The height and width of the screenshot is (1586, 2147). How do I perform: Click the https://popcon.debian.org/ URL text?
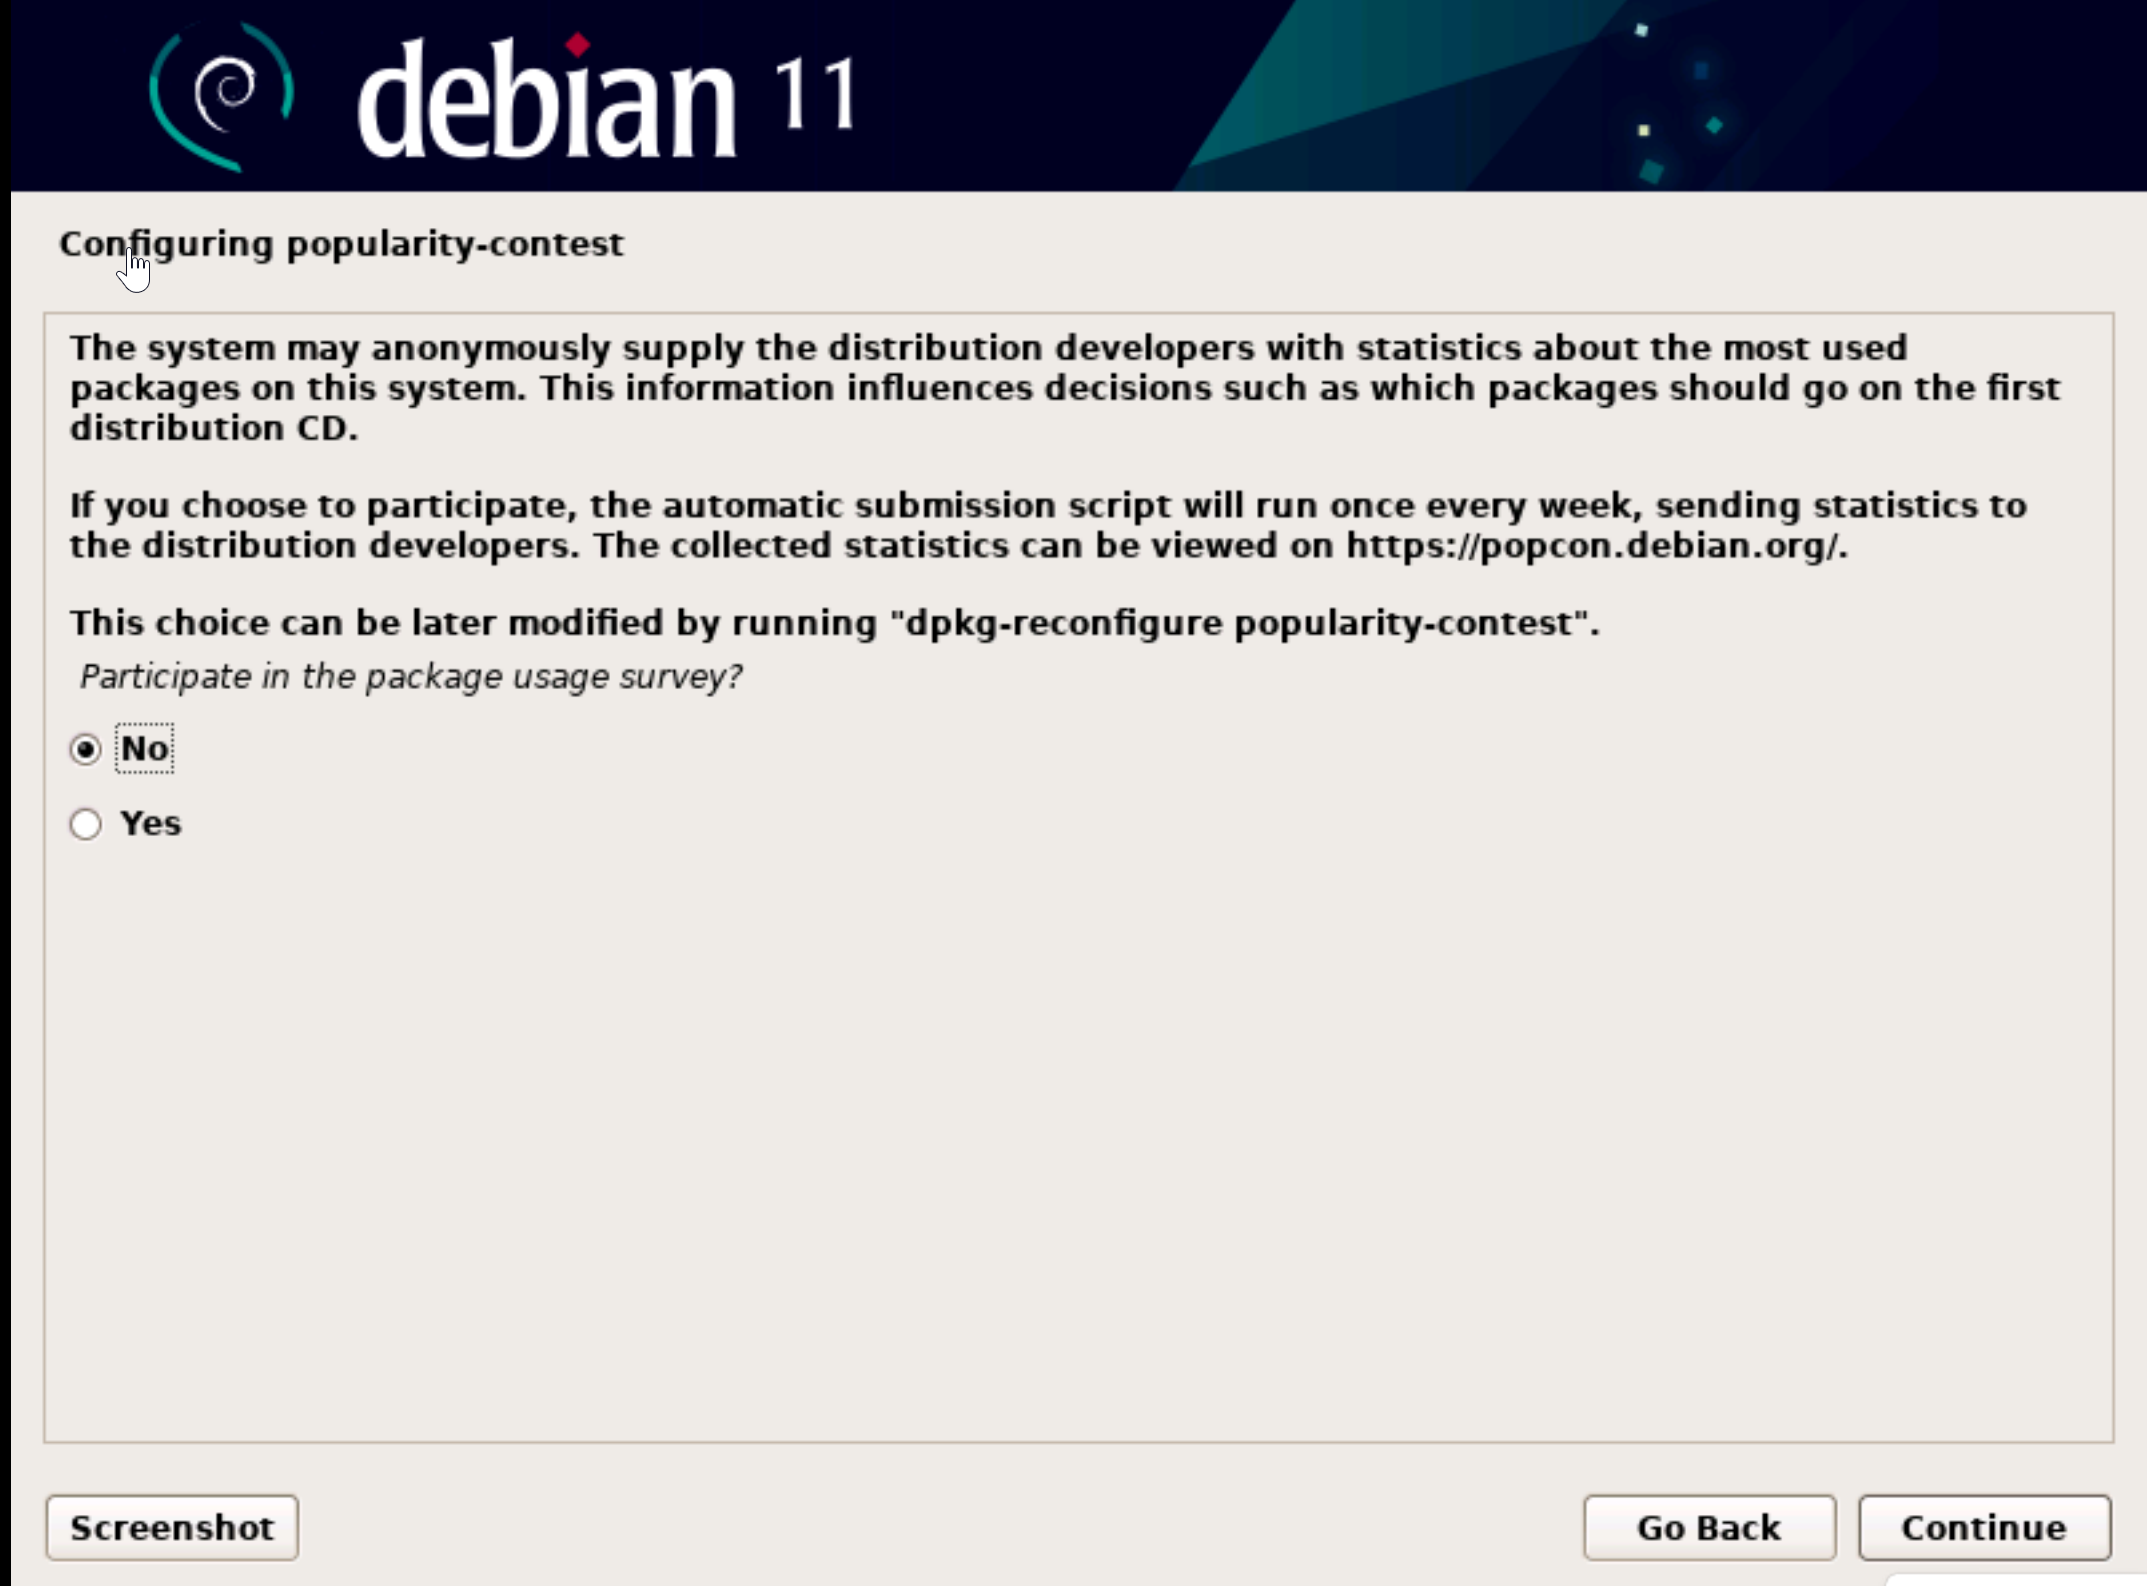pos(1593,546)
